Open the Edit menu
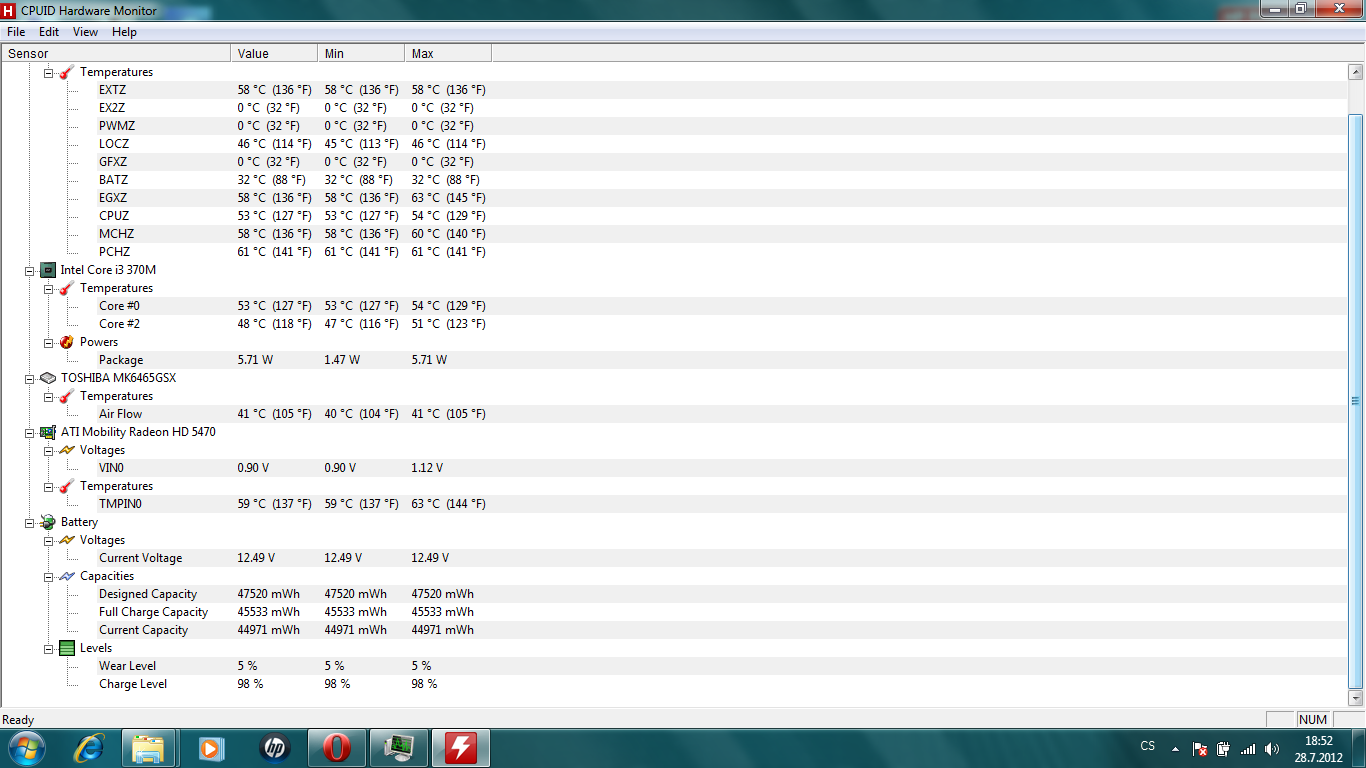Screen dimensions: 1366x768 pos(49,32)
